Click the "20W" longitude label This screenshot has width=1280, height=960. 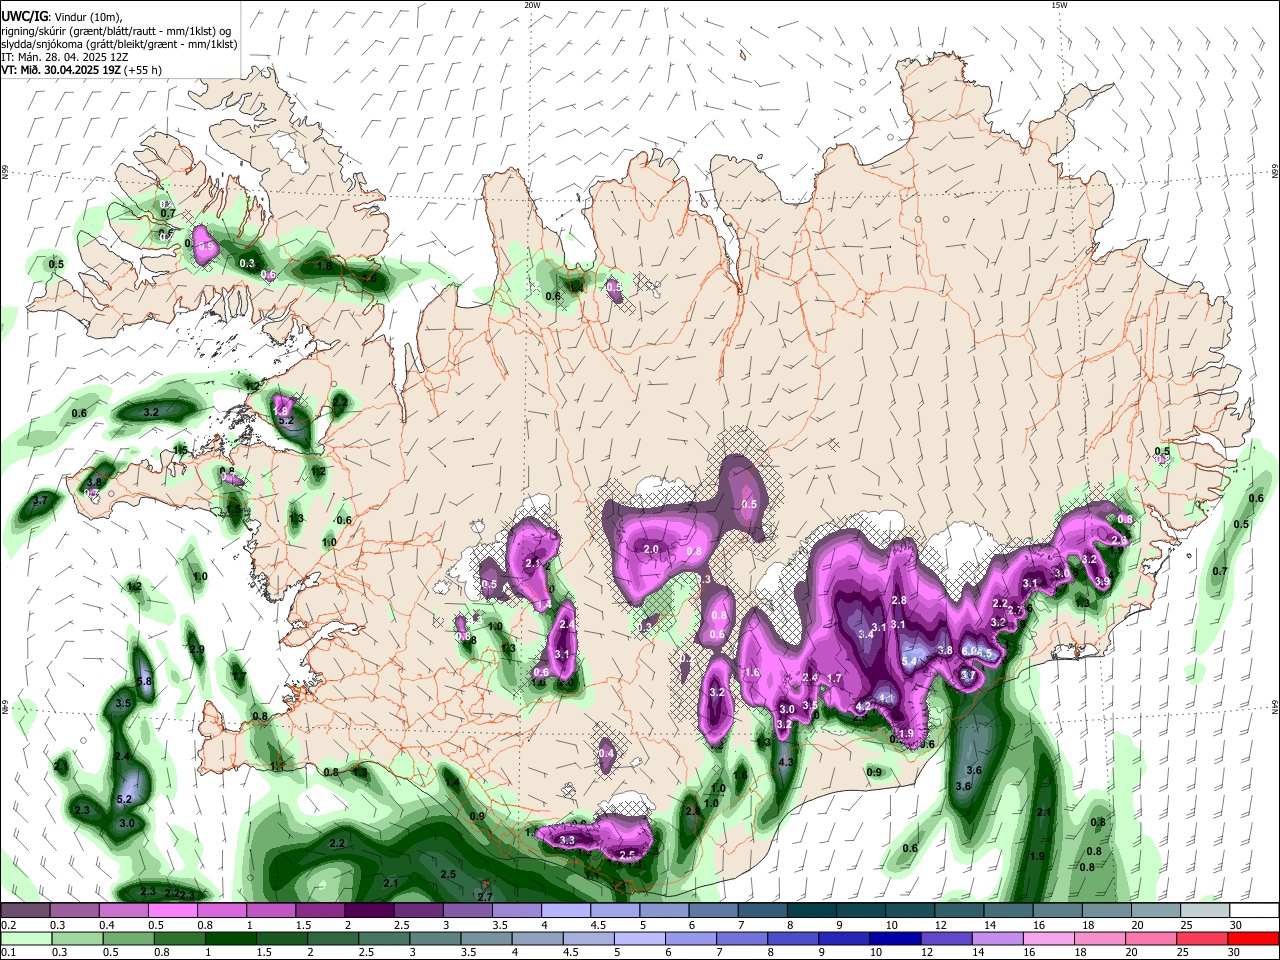532,5
